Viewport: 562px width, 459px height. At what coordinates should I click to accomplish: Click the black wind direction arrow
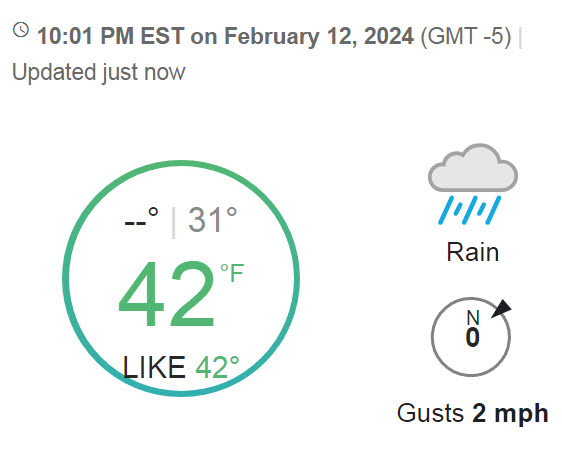501,308
